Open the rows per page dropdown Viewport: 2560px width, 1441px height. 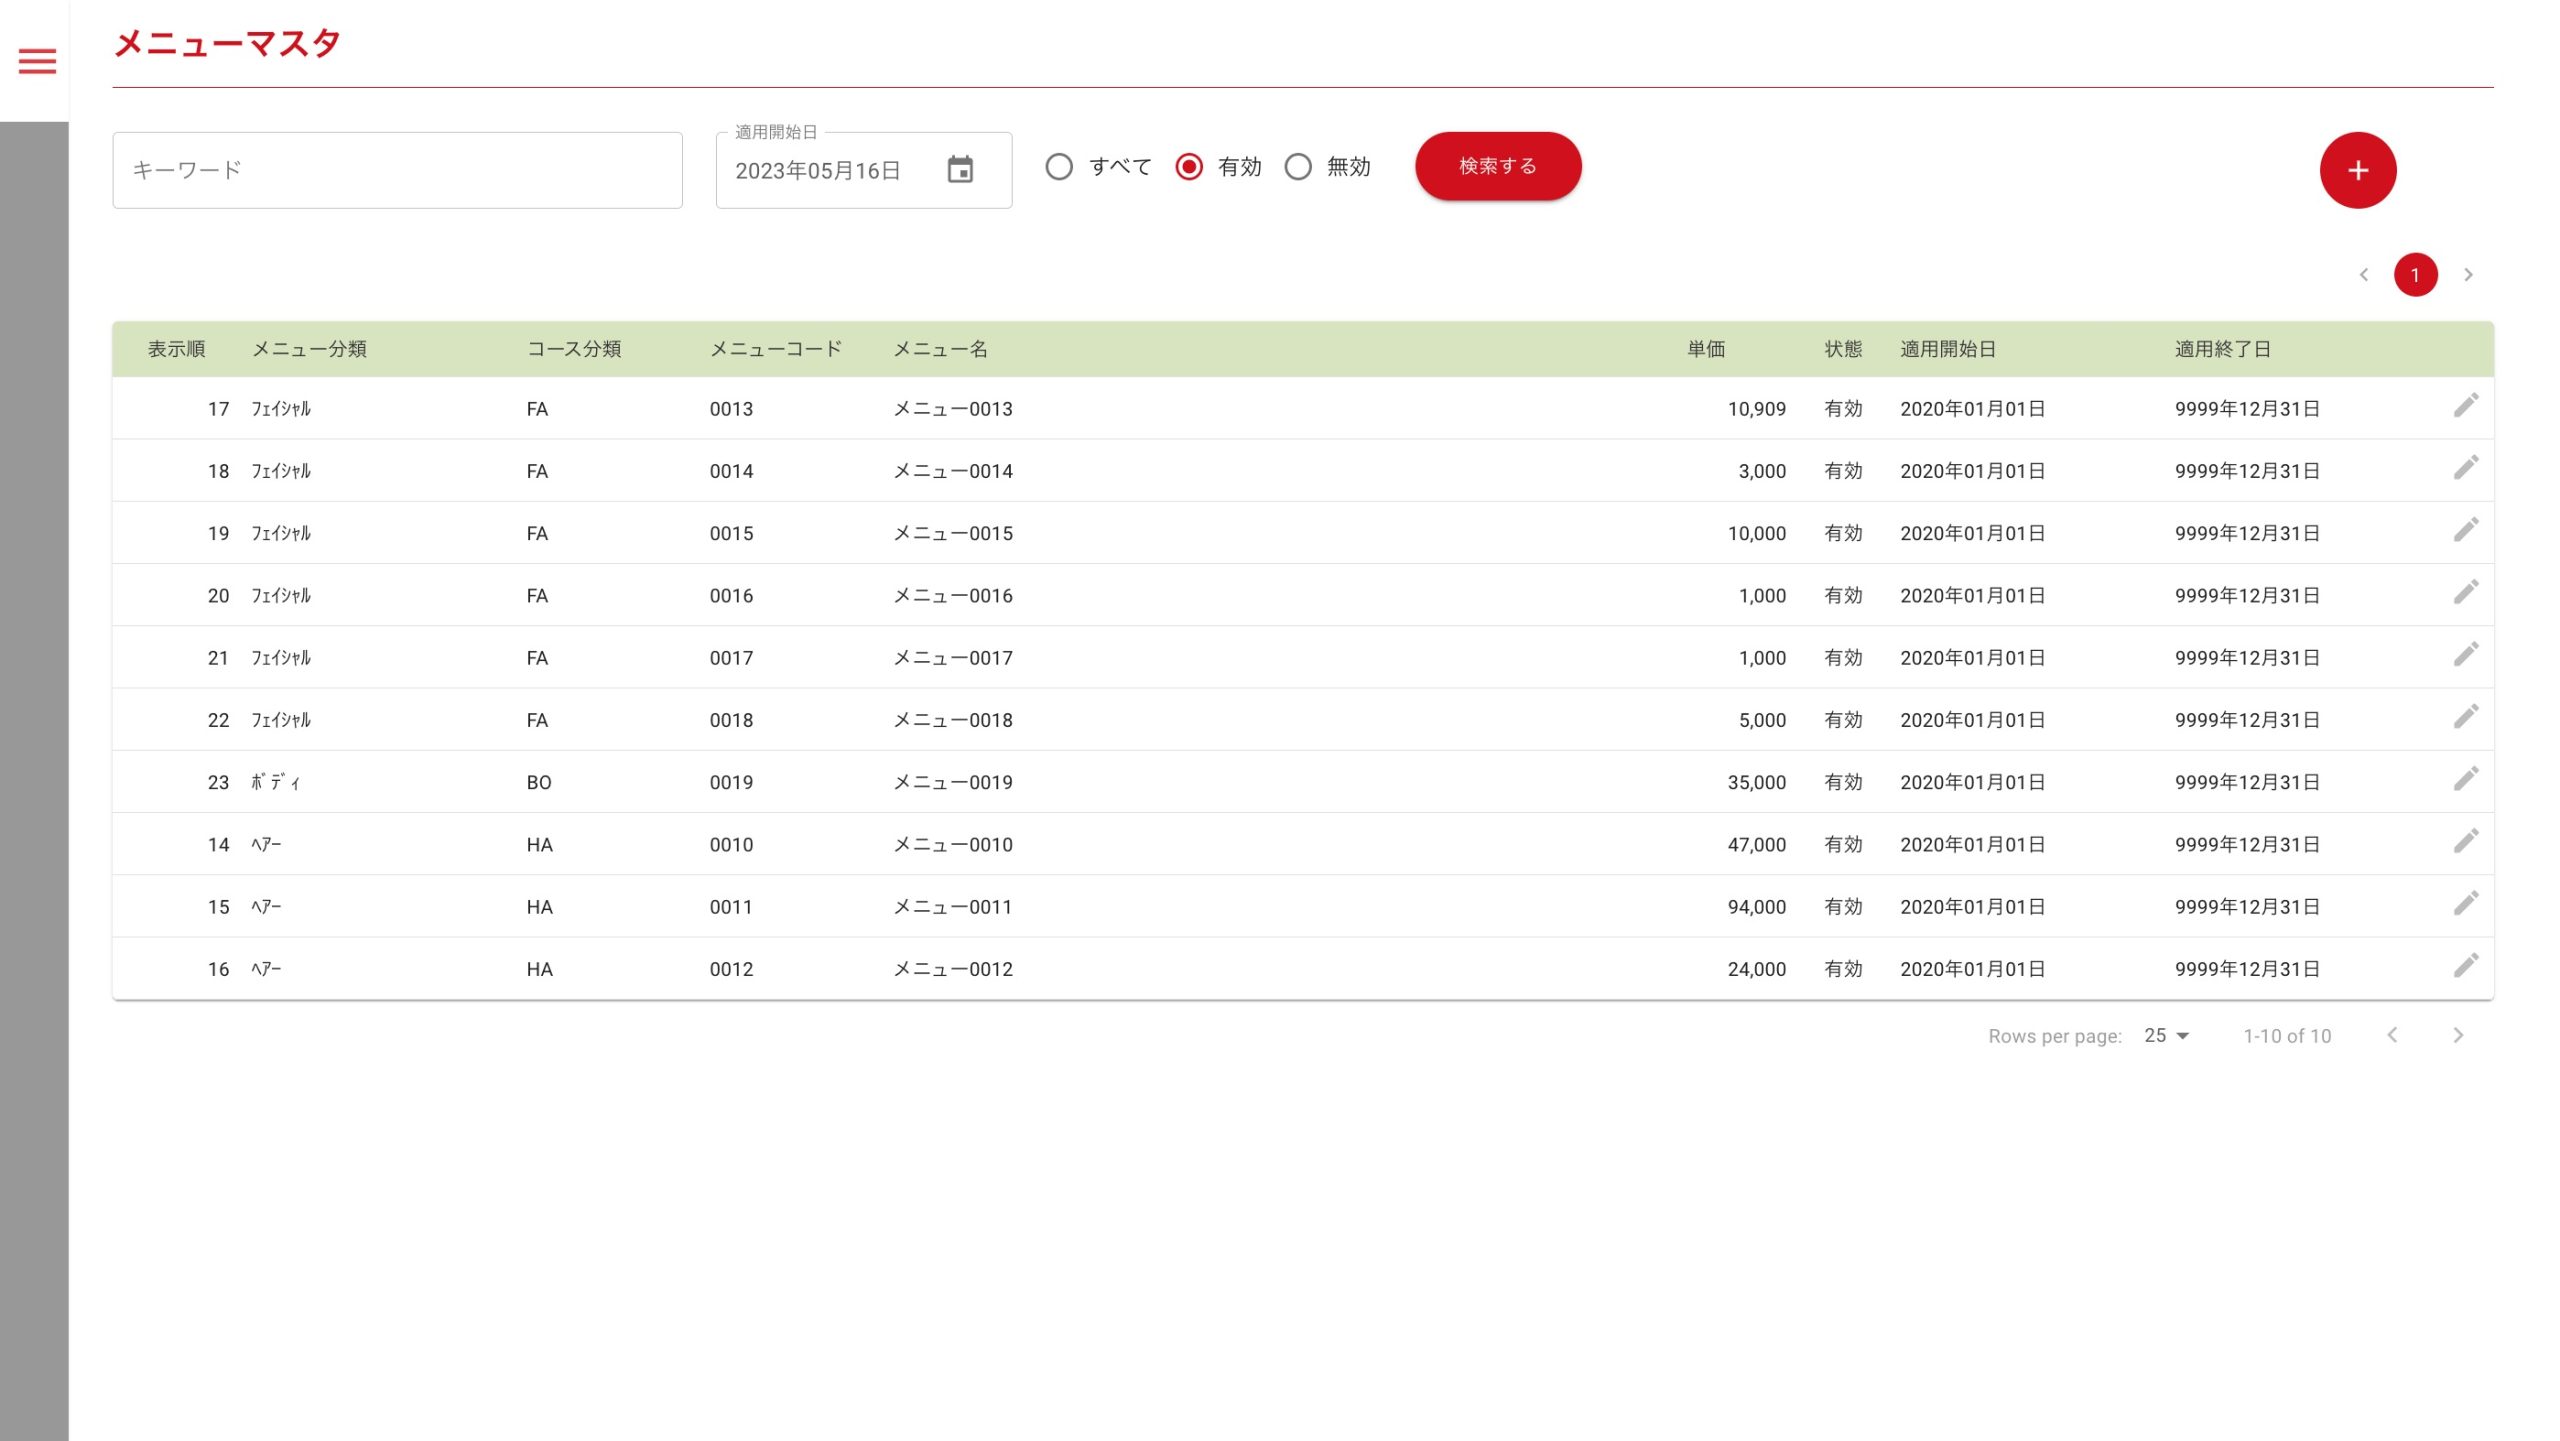pyautogui.click(x=2166, y=1036)
